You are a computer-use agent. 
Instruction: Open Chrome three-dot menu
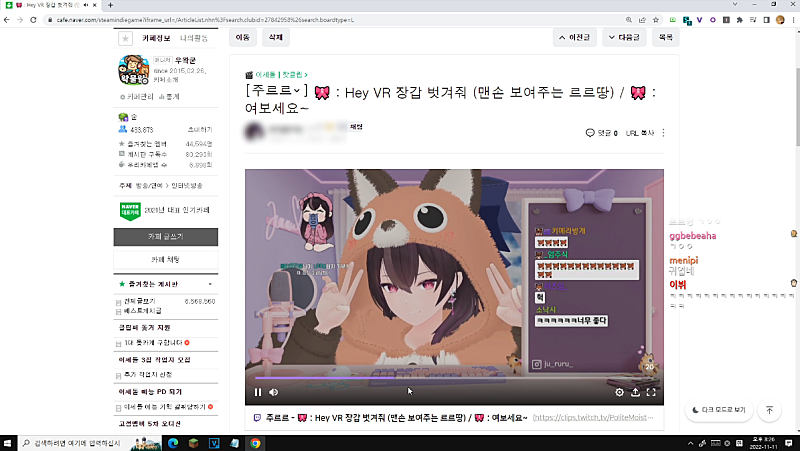[793, 20]
